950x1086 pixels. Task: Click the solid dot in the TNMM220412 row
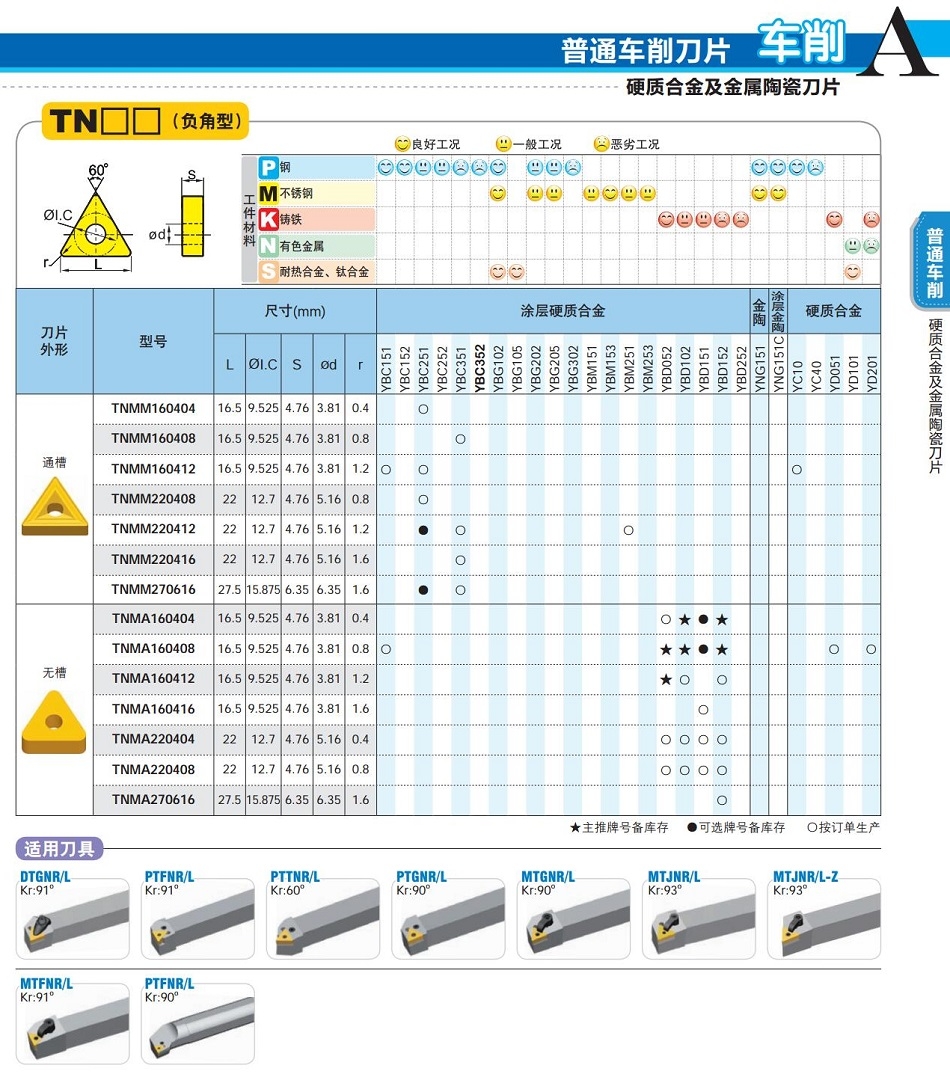(x=423, y=531)
